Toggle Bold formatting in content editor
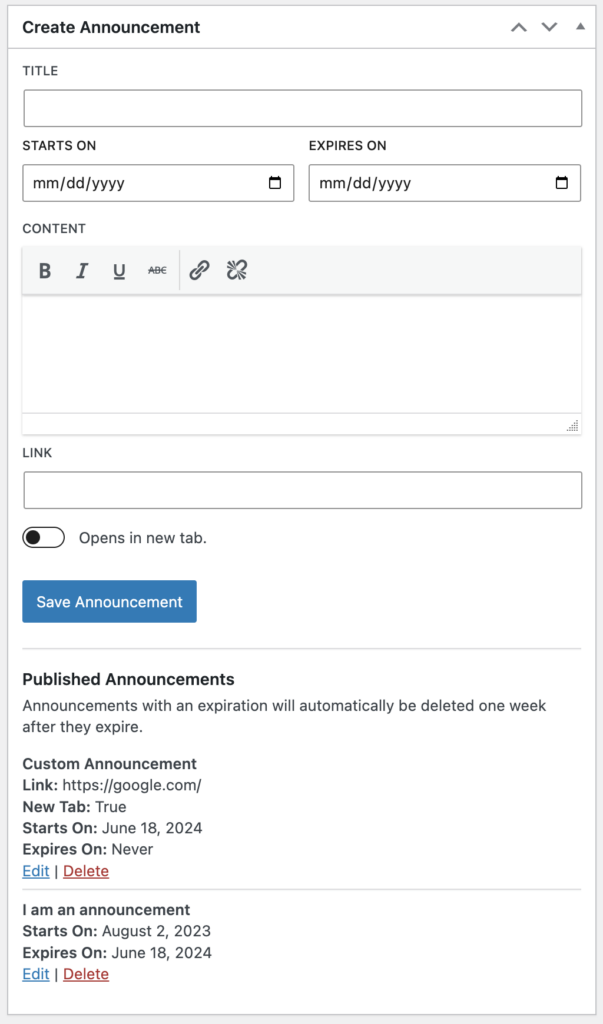The width and height of the screenshot is (603, 1024). pos(45,271)
